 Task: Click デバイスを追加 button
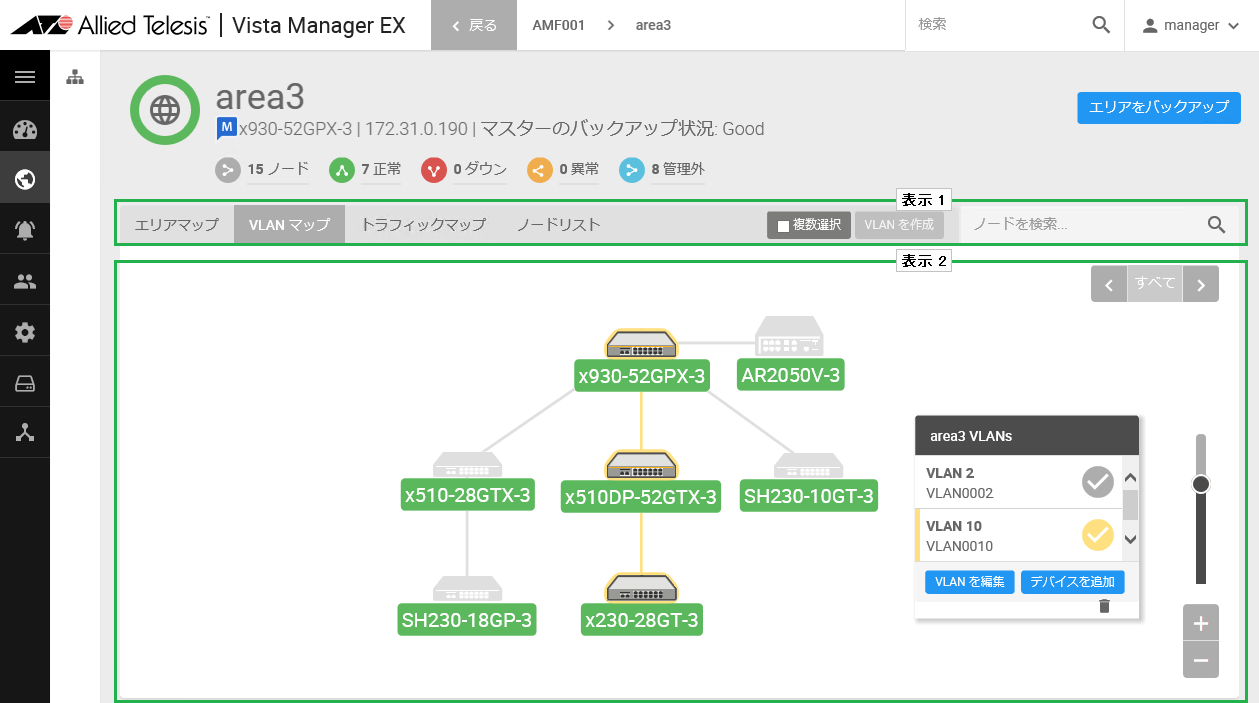[1073, 581]
